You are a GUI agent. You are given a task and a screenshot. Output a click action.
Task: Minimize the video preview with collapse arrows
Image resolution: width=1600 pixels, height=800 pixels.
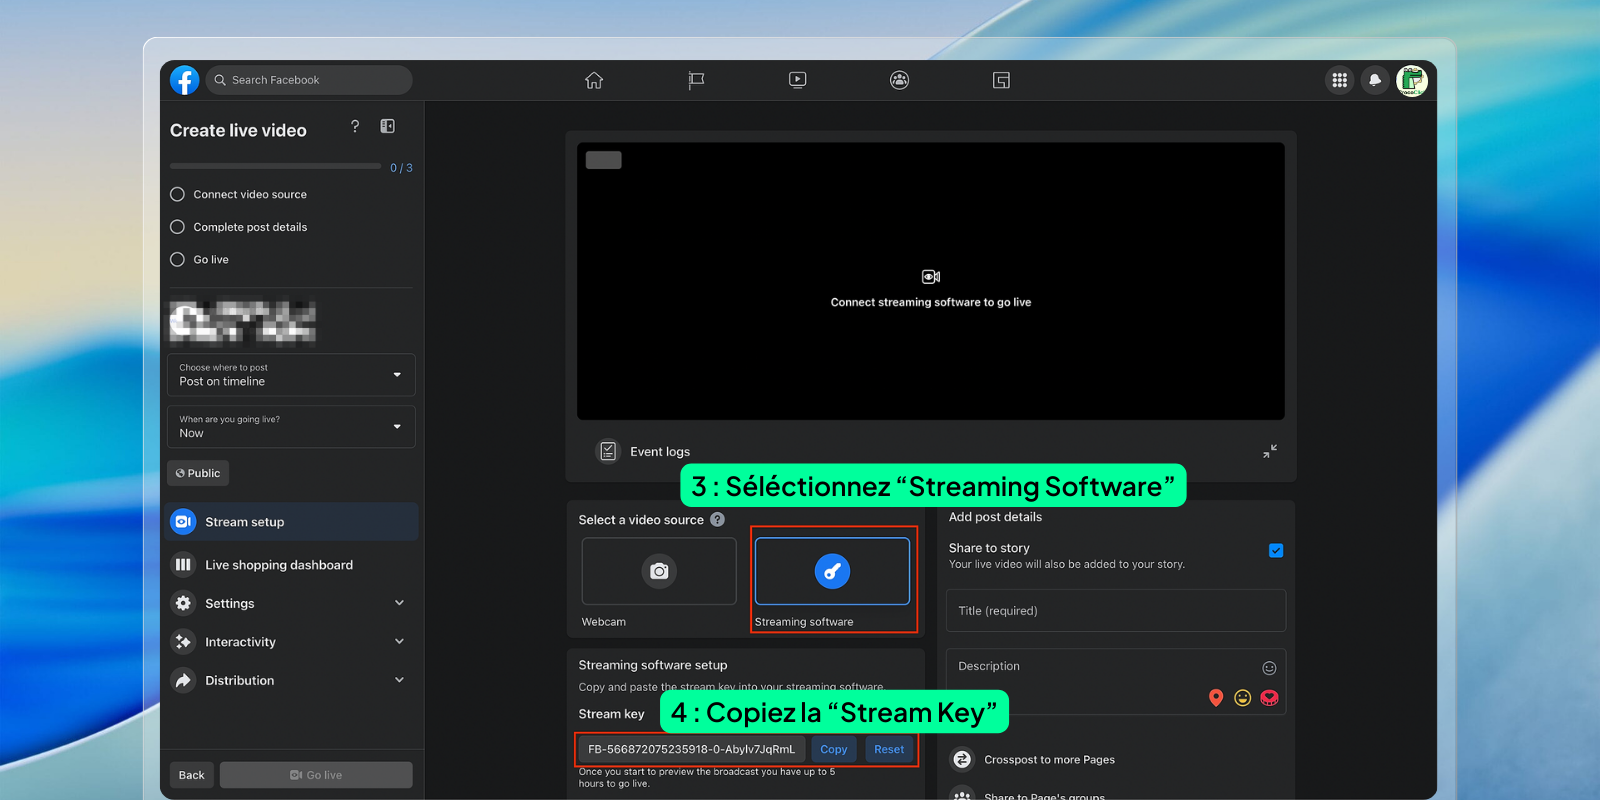pos(1270,451)
